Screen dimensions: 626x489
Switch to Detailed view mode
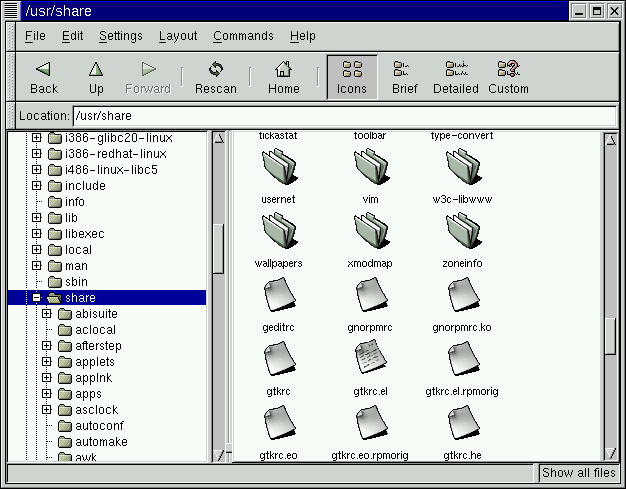[x=456, y=77]
